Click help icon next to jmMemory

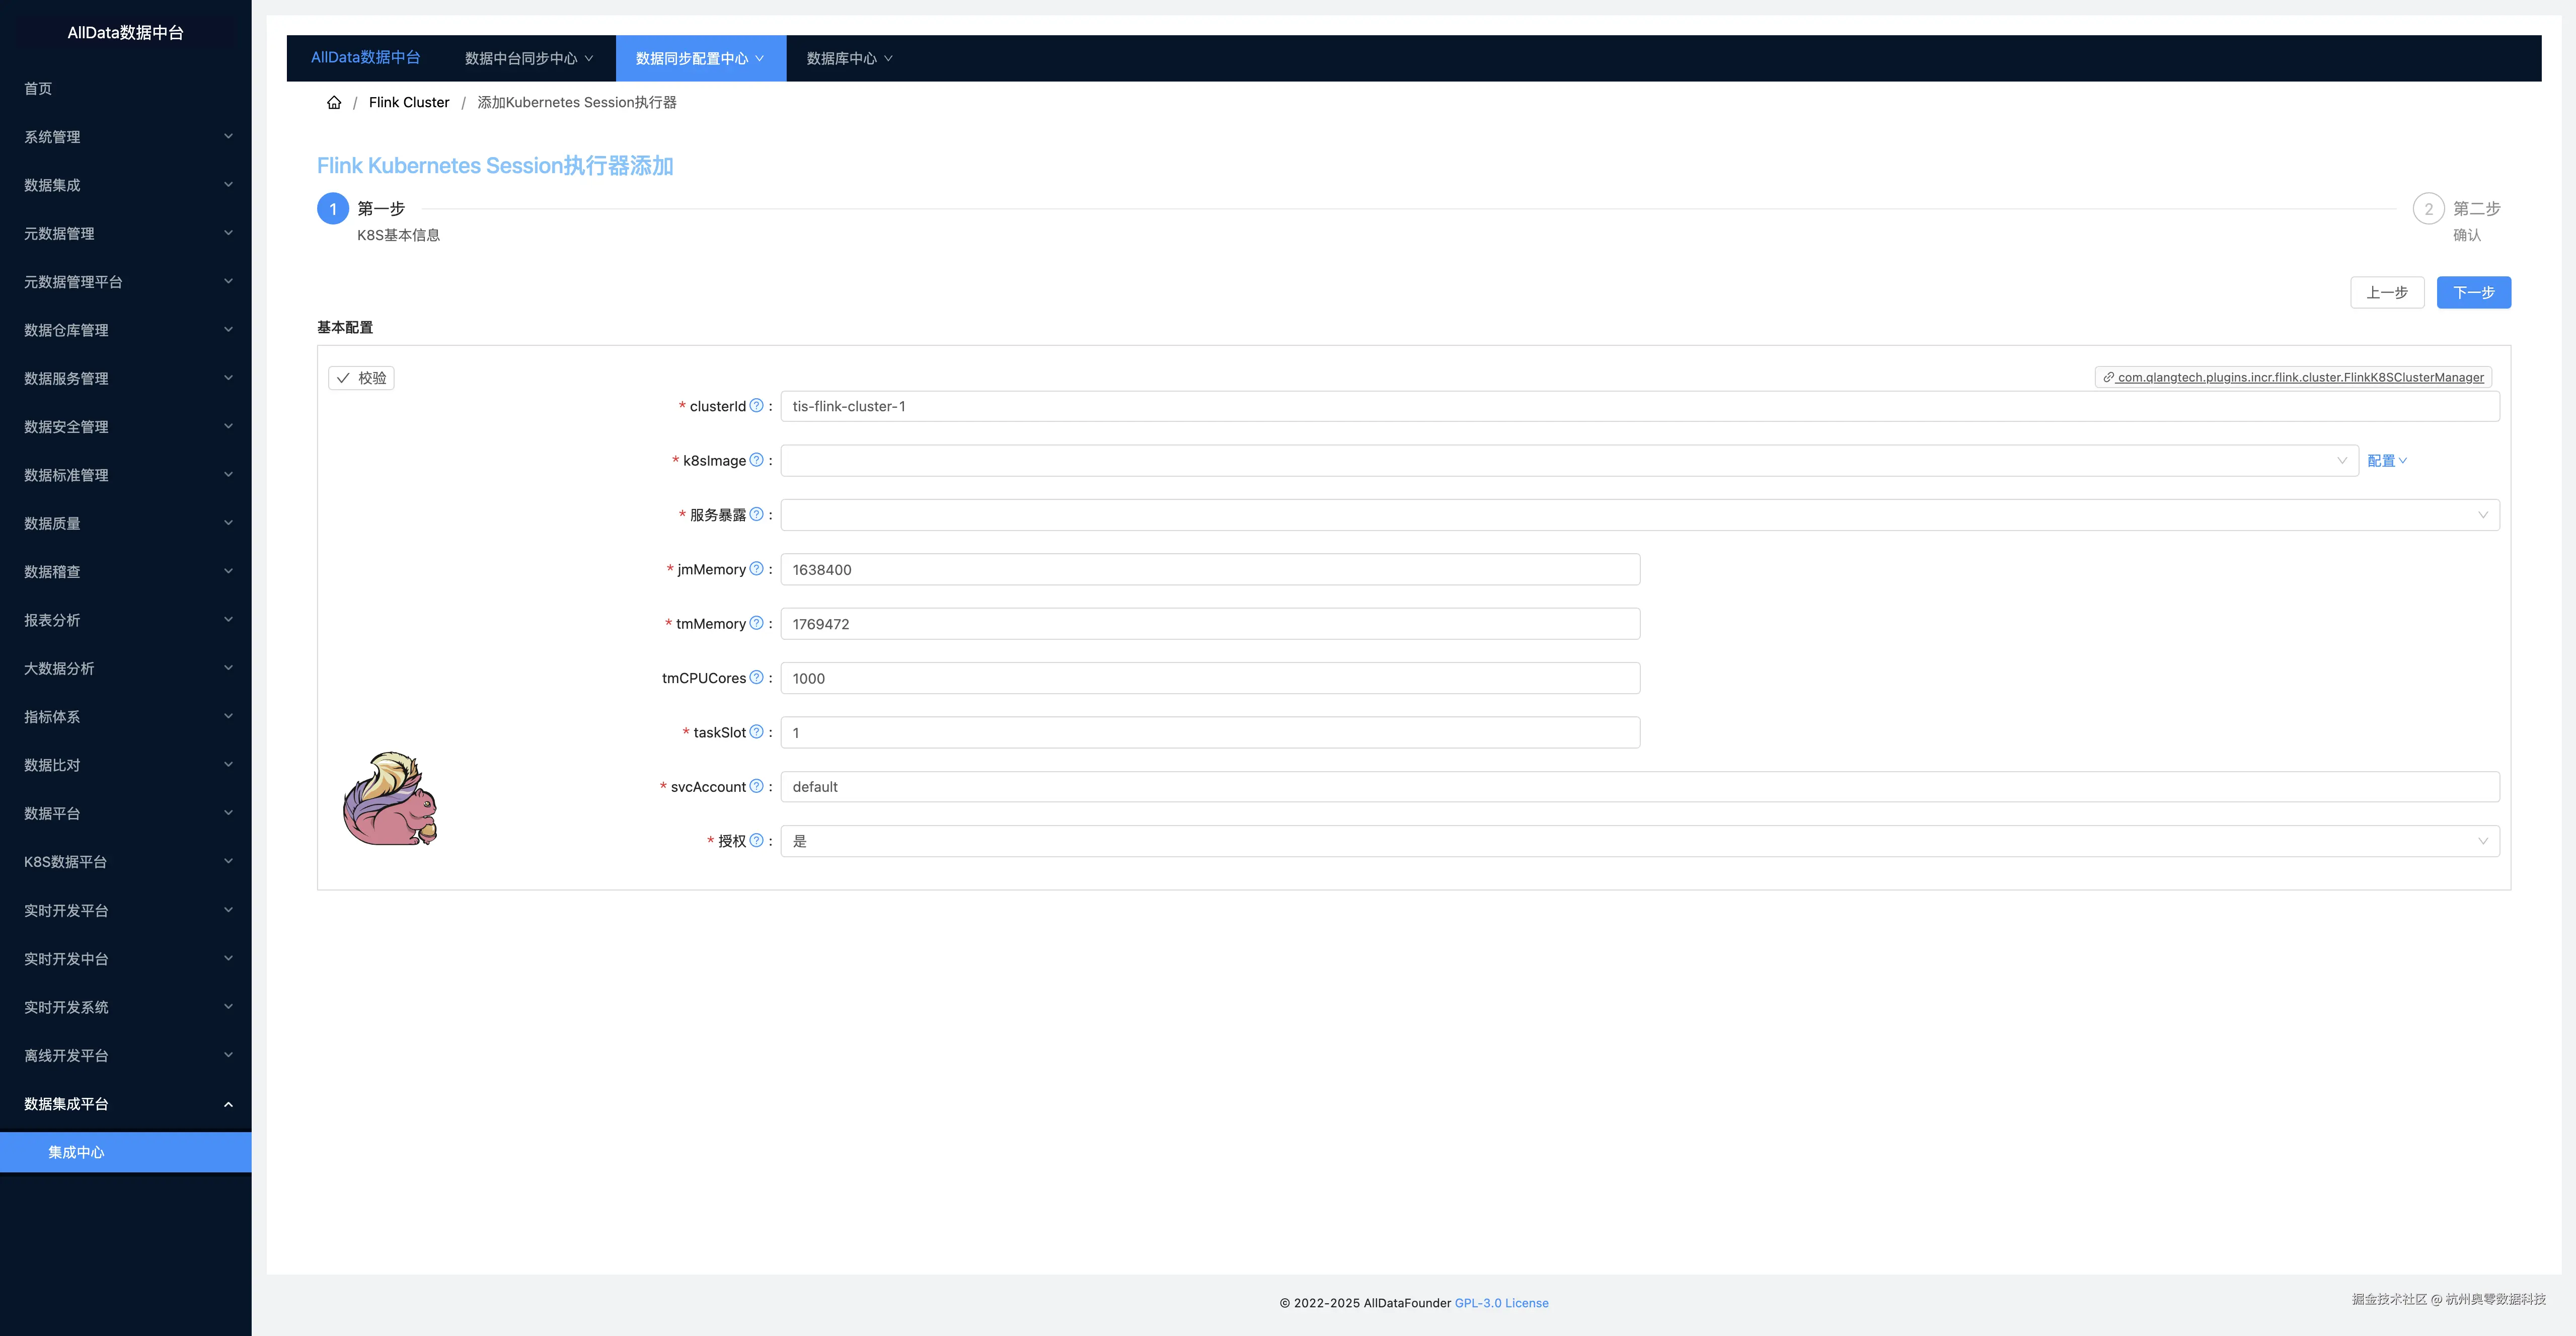756,568
